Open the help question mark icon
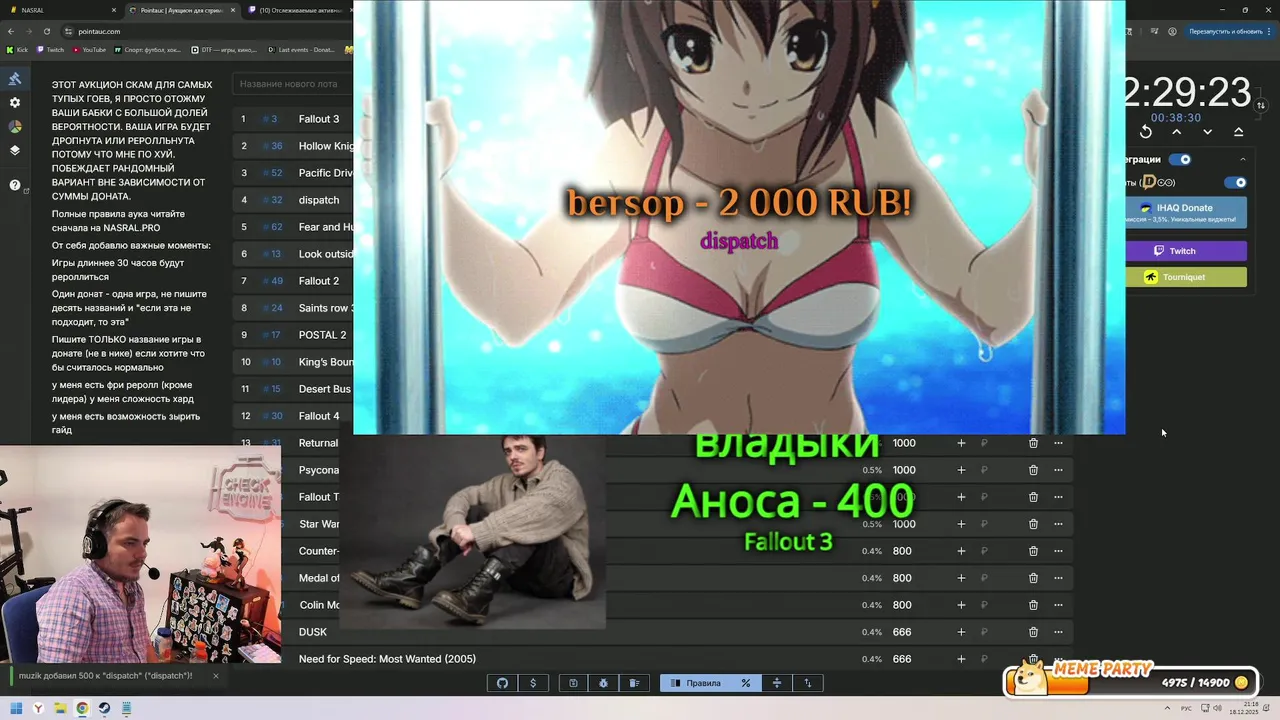Image resolution: width=1280 pixels, height=720 pixels. coord(15,185)
